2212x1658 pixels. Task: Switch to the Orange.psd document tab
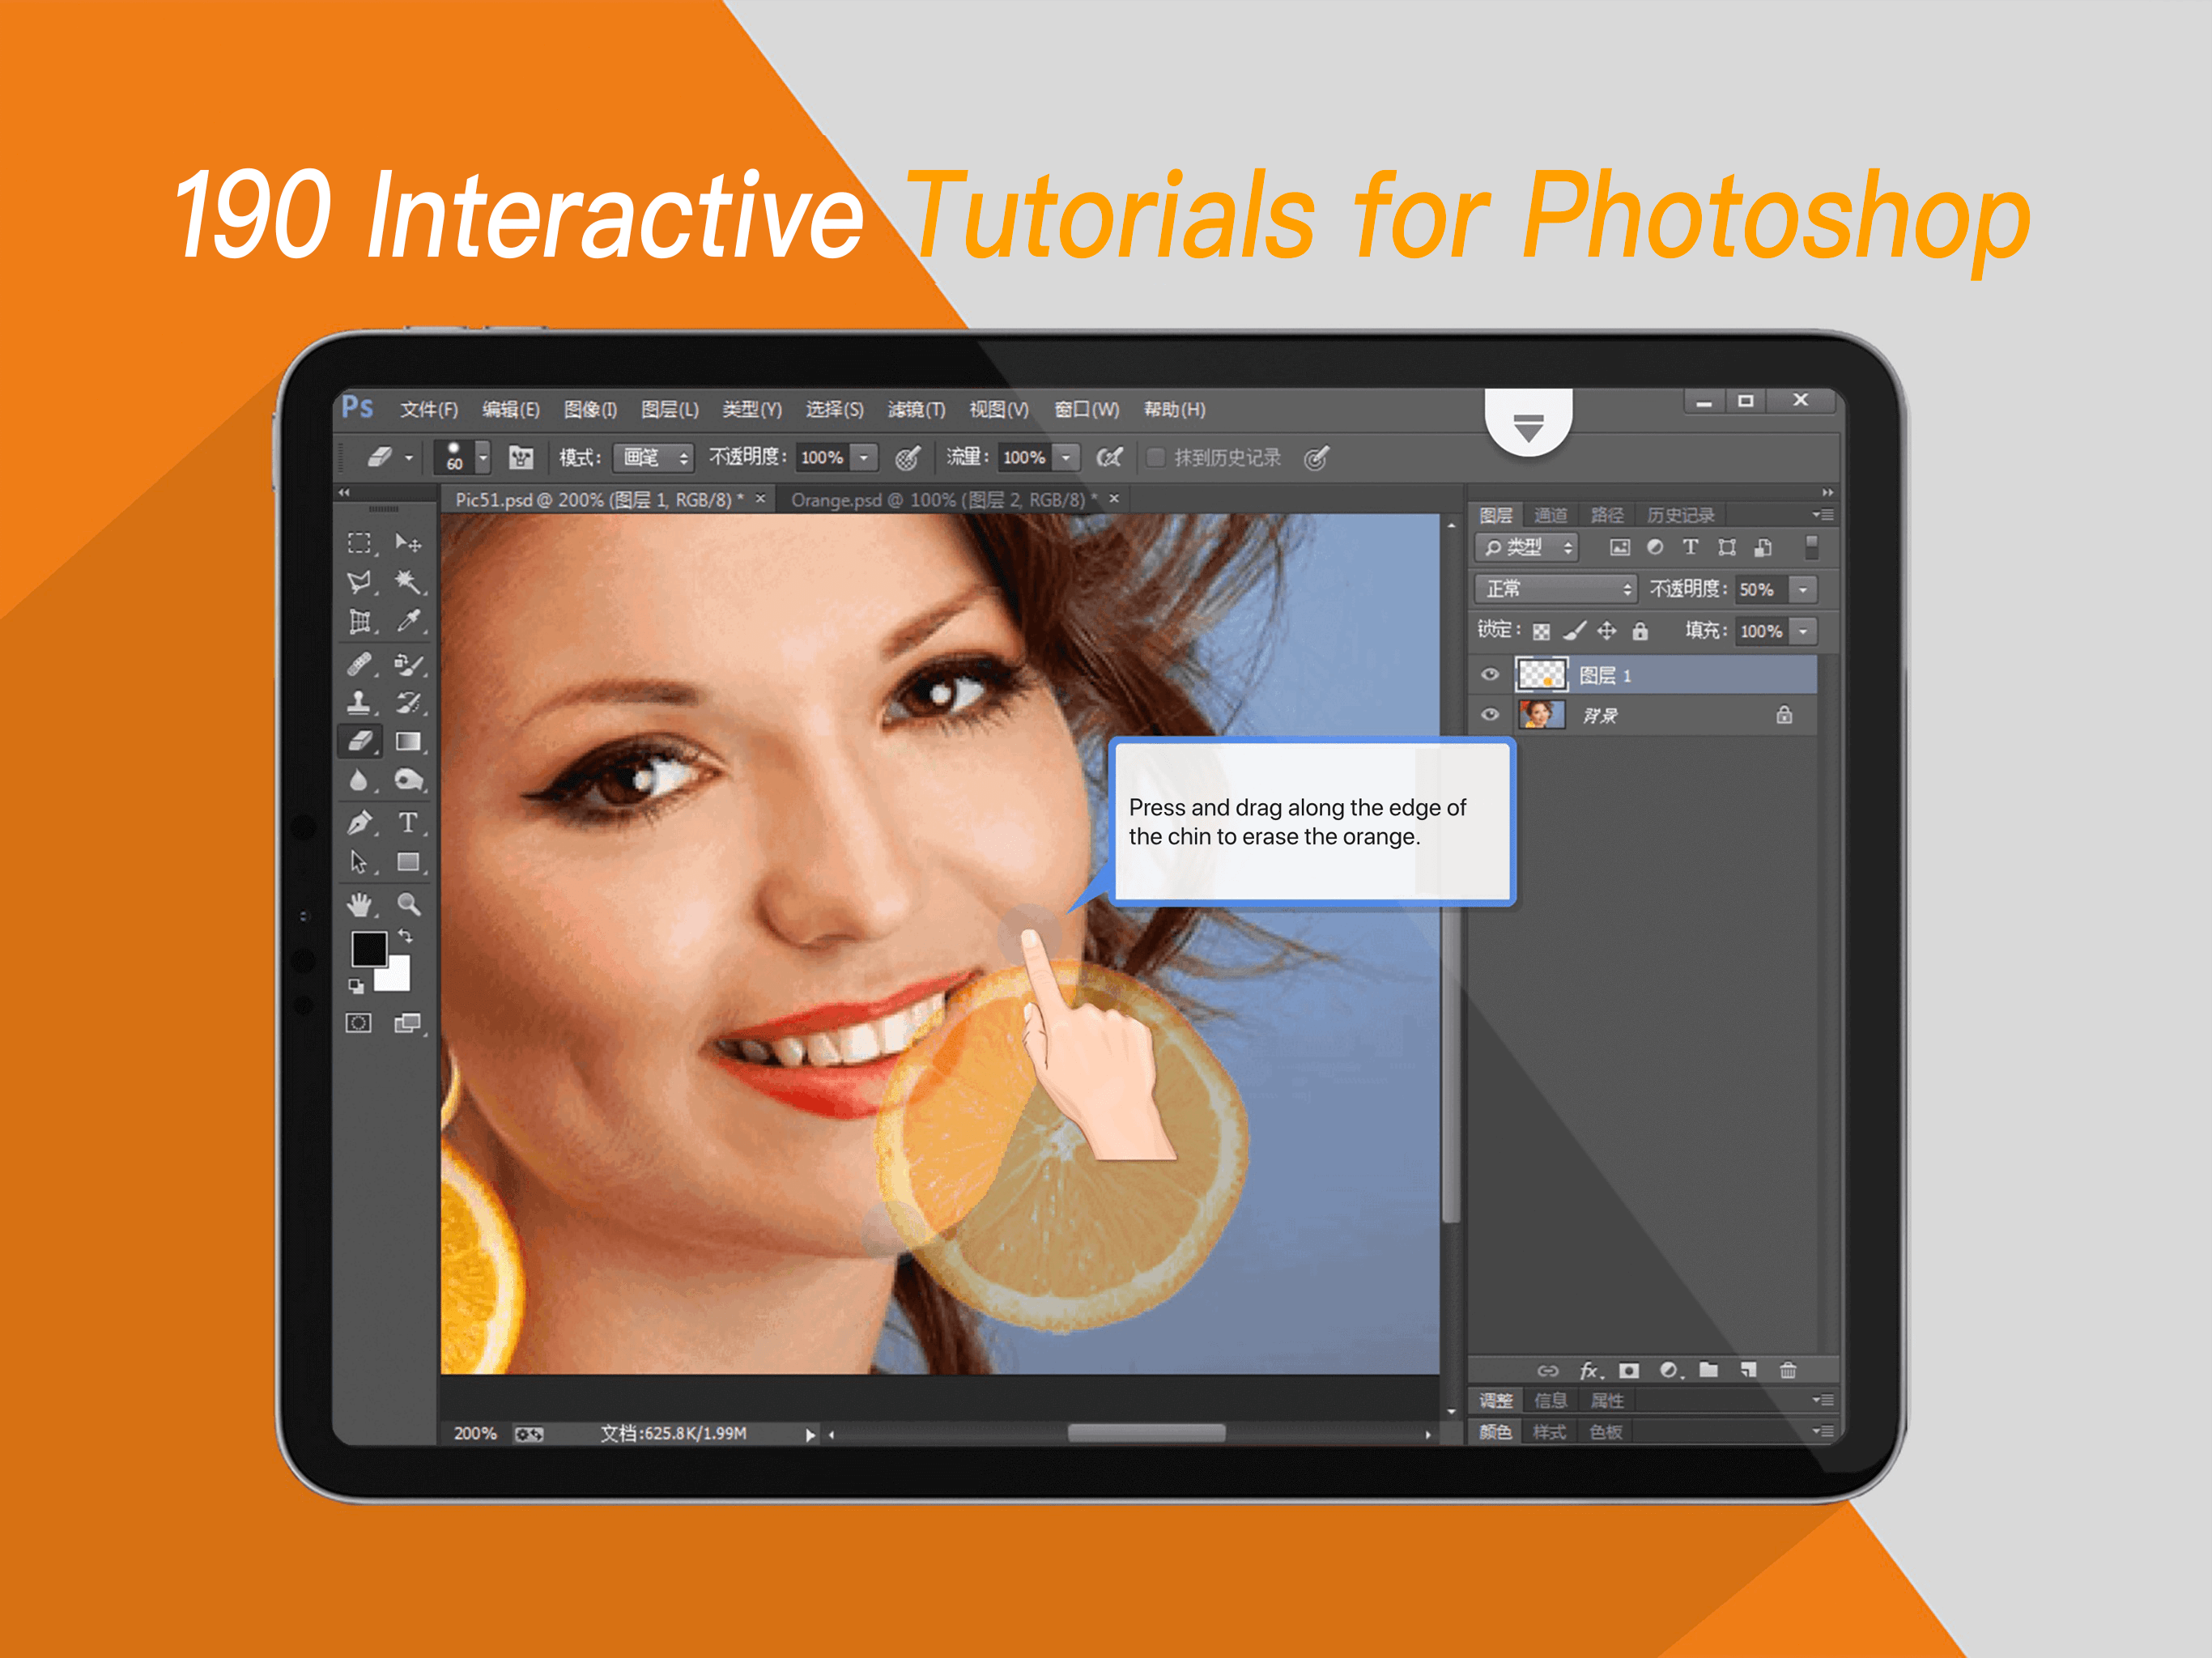click(940, 499)
